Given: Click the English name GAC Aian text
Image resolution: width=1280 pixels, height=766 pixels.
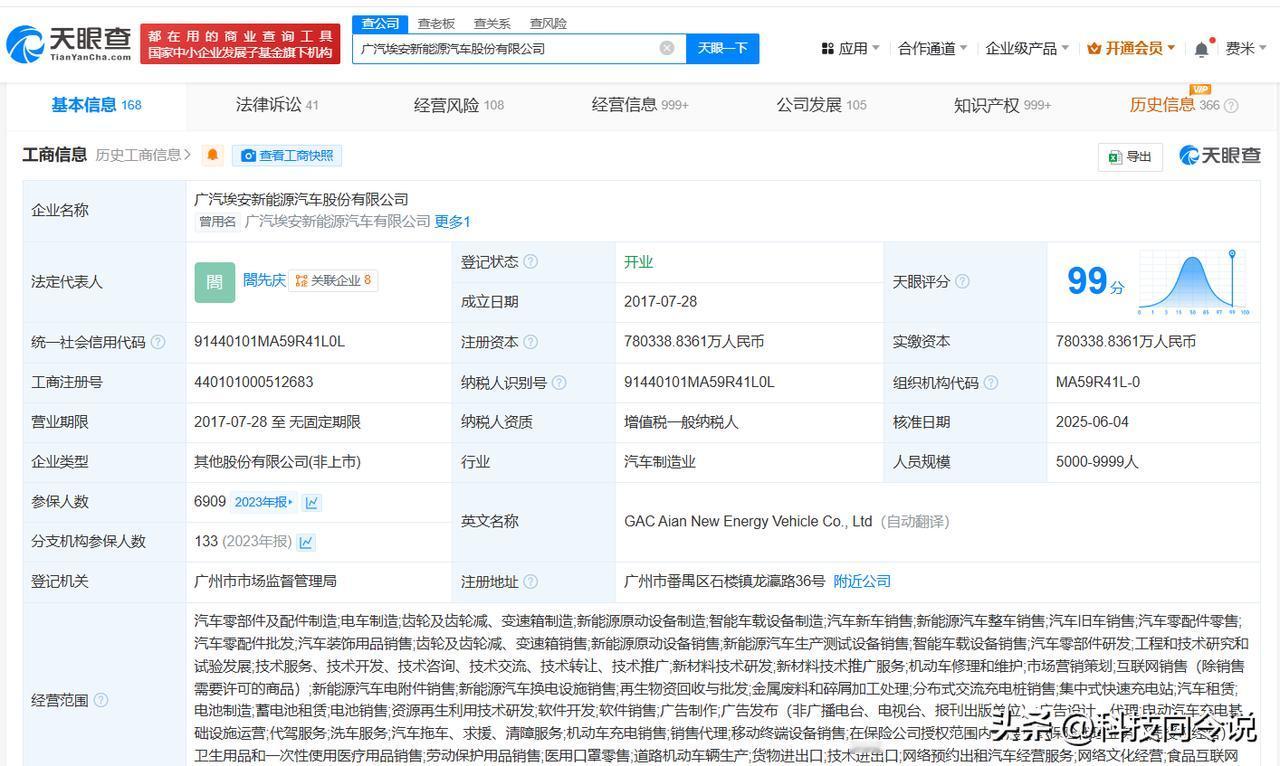Looking at the screenshot, I should point(748,521).
